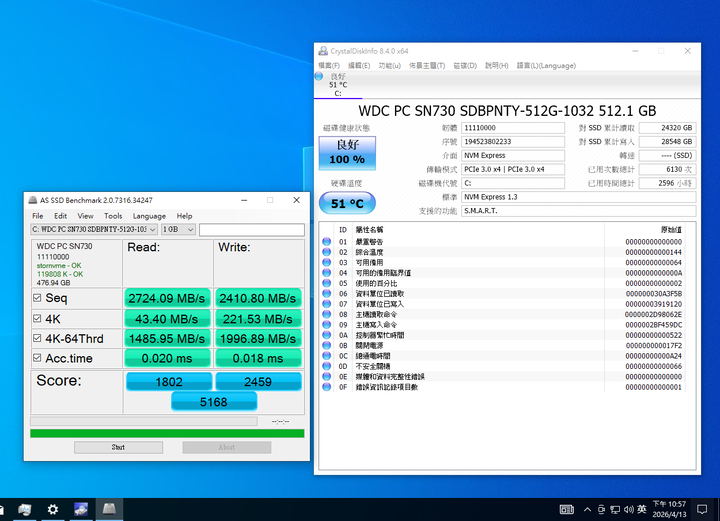Switch to AS SSD Benchmark via its taskbar icon
The width and height of the screenshot is (720, 521).
coord(109,510)
